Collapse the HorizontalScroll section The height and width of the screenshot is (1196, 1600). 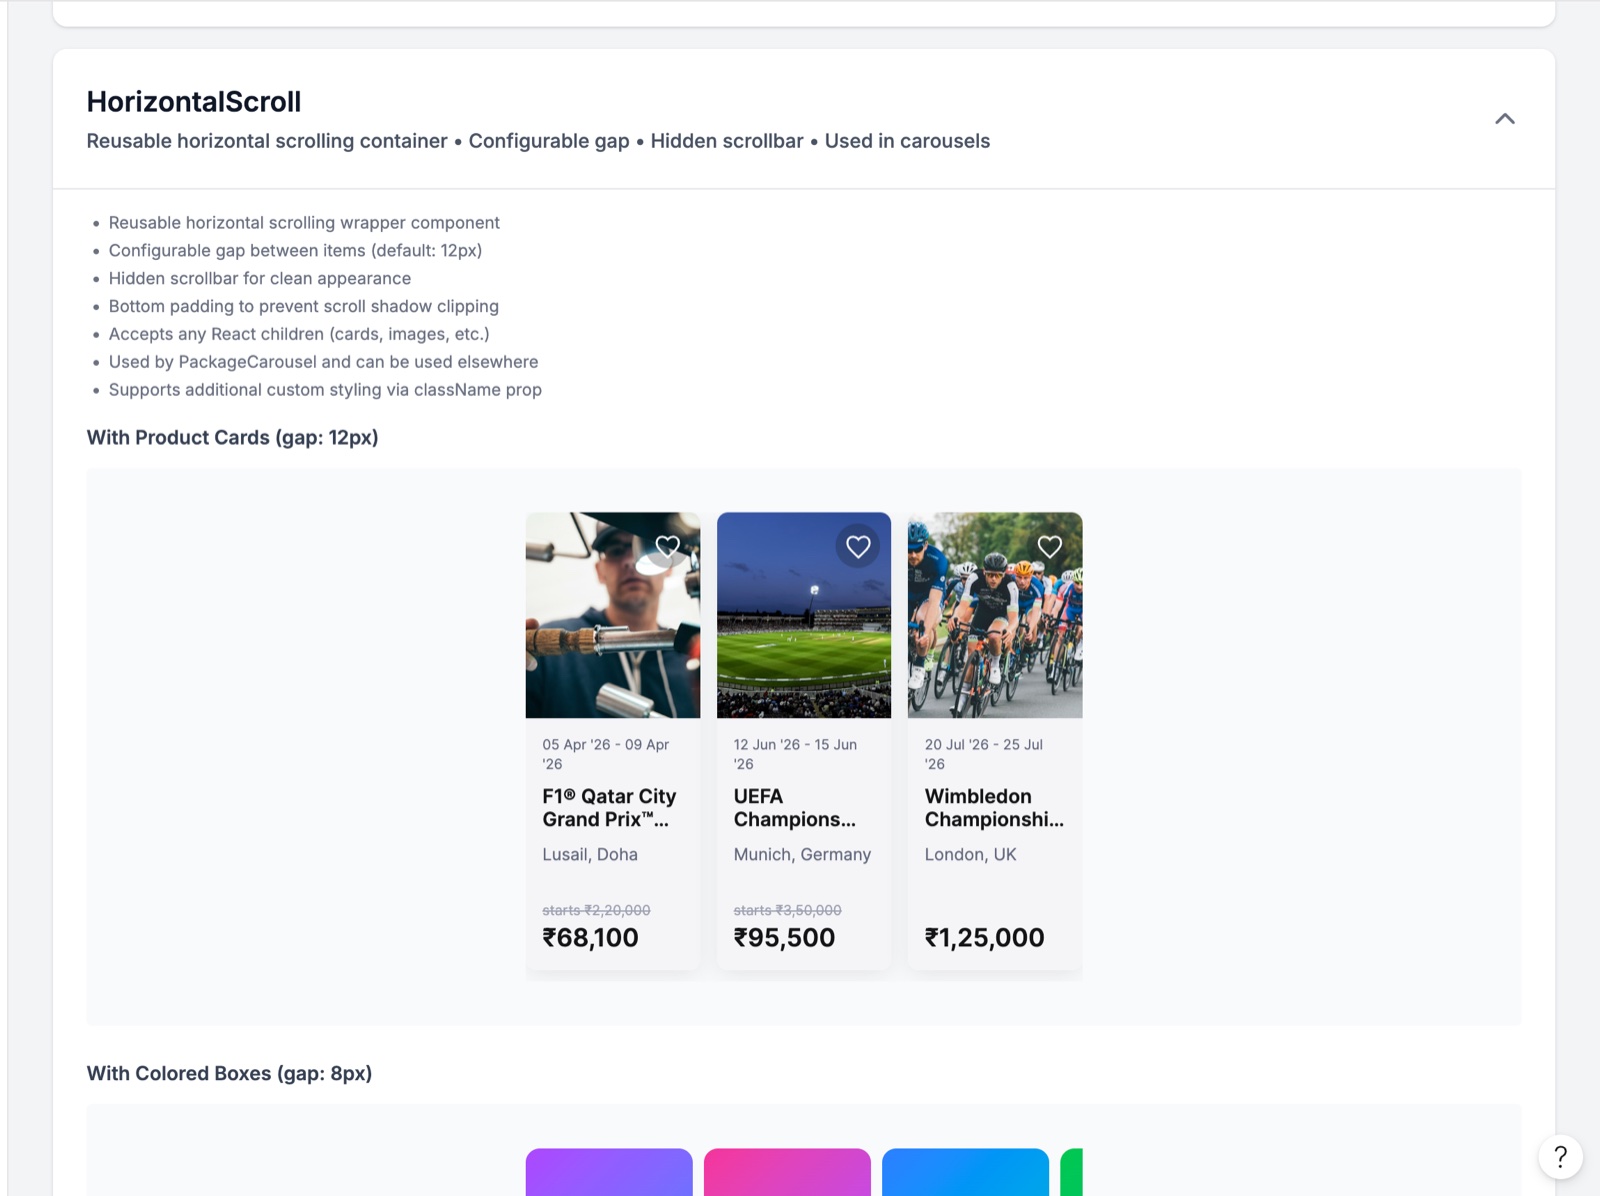tap(1504, 119)
